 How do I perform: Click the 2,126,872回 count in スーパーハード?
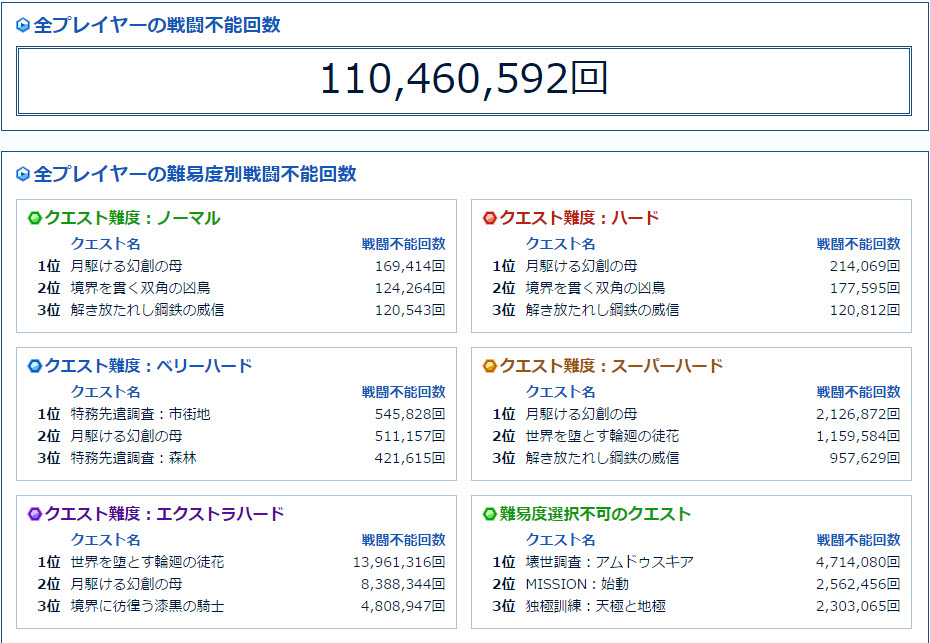858,414
